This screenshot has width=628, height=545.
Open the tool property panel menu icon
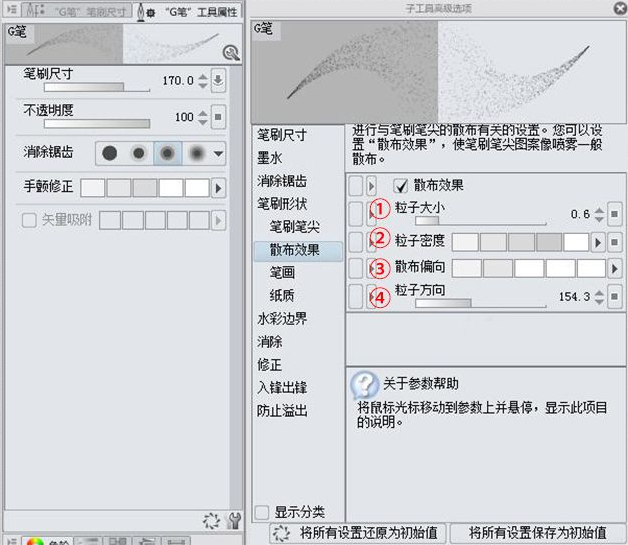coord(12,9)
